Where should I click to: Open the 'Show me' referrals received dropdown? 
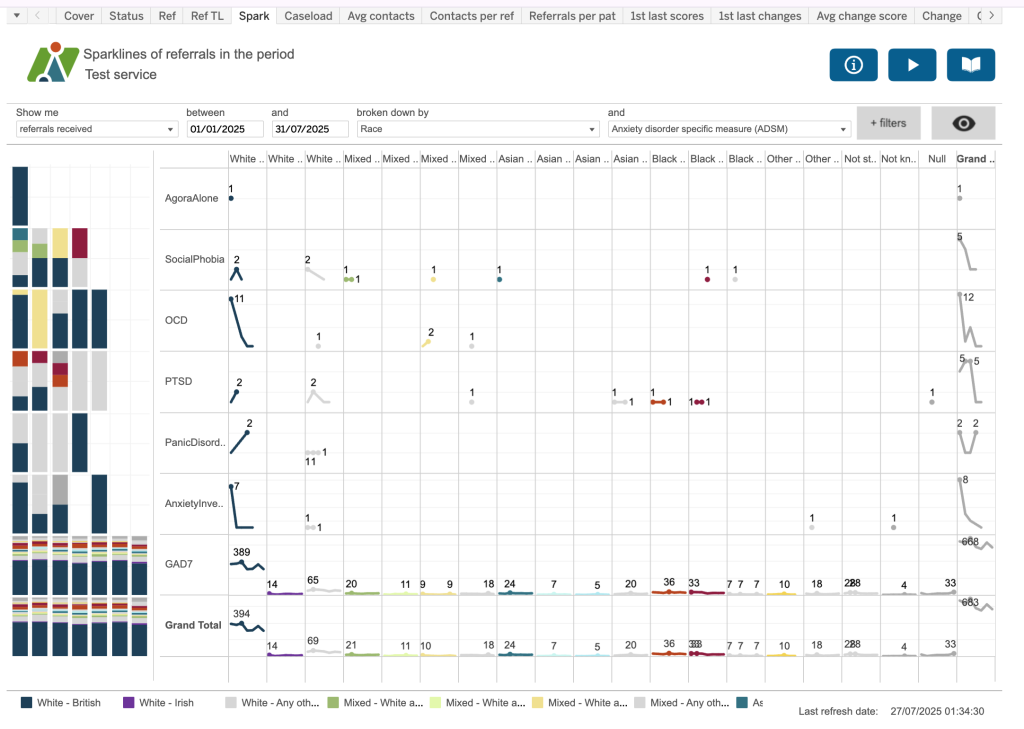[96, 129]
